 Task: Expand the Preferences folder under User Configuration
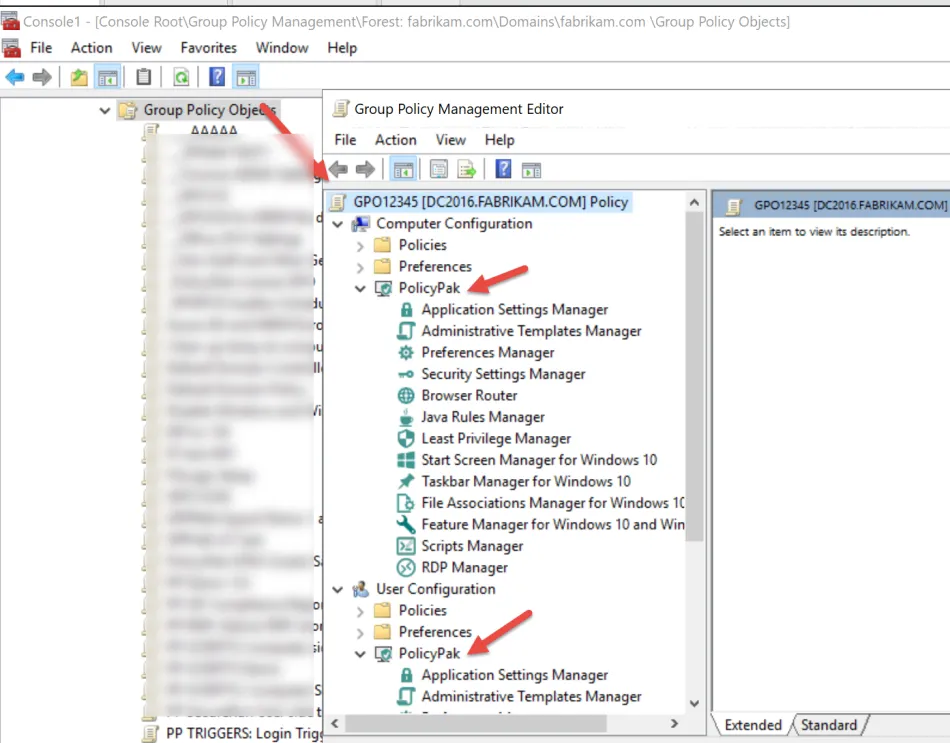point(360,633)
